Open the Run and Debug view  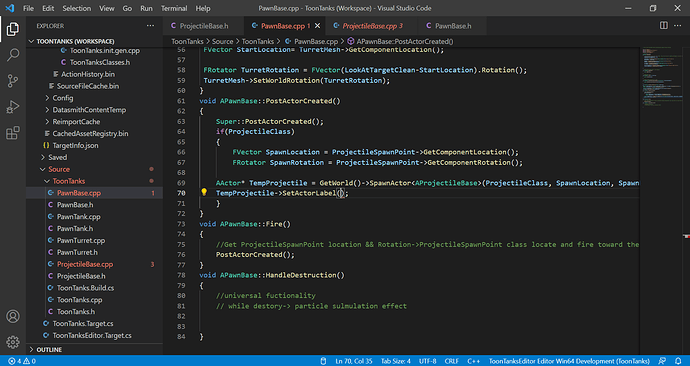click(x=13, y=106)
